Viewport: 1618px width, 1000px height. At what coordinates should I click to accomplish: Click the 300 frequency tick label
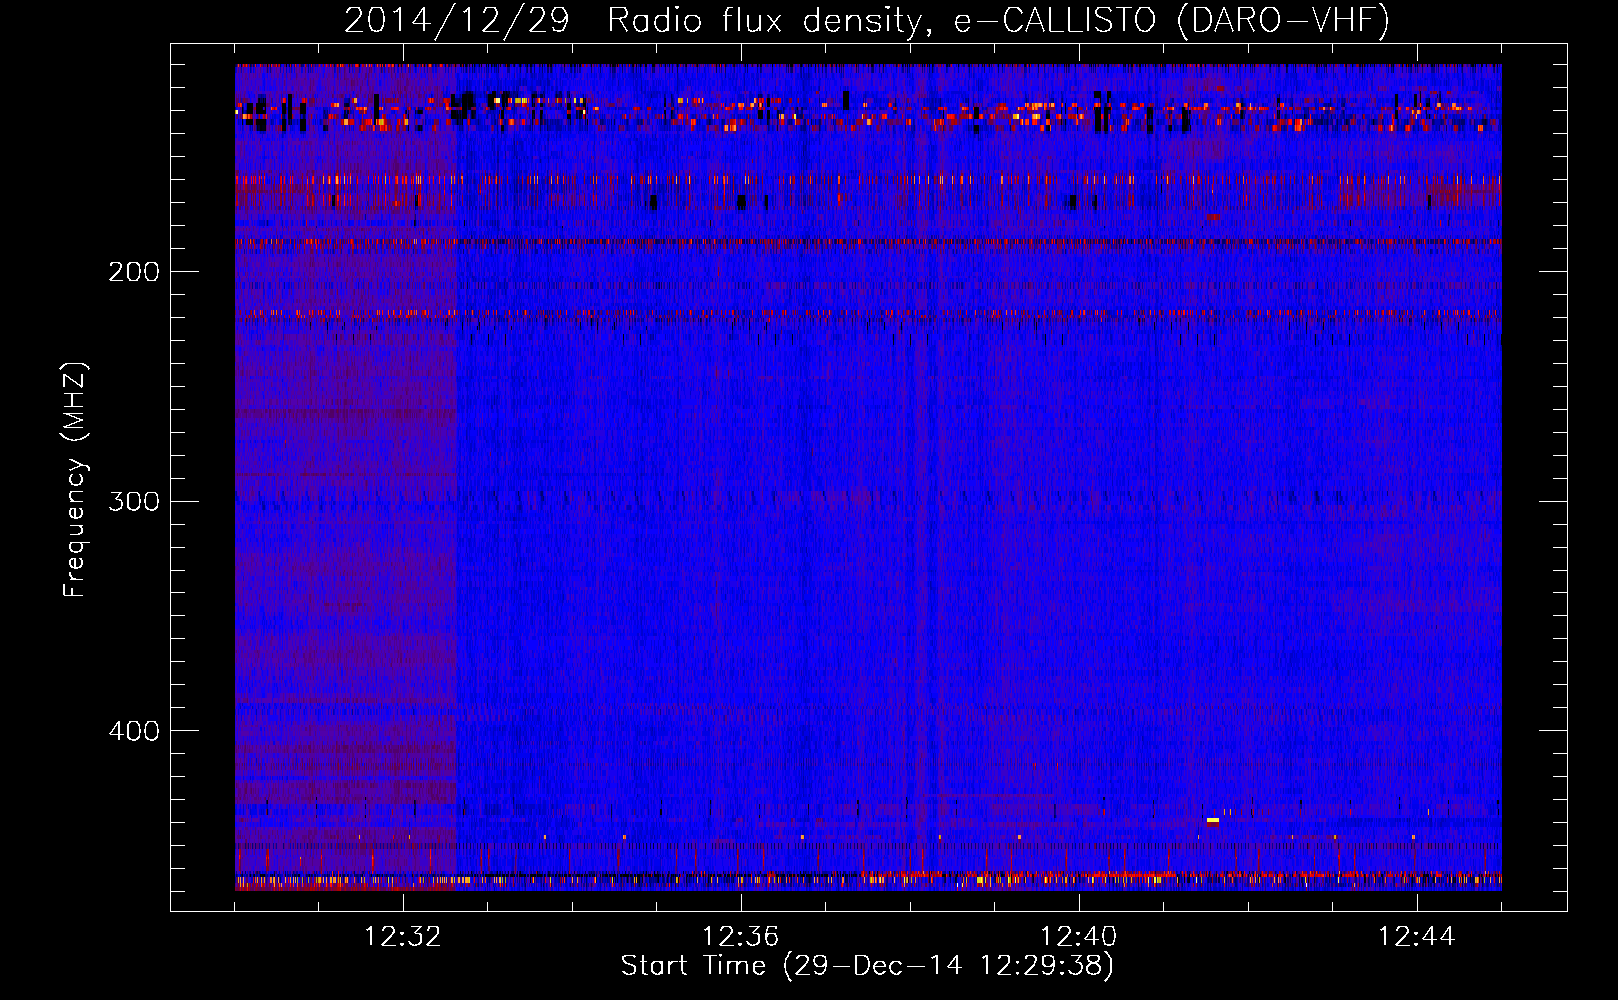pyautogui.click(x=134, y=501)
